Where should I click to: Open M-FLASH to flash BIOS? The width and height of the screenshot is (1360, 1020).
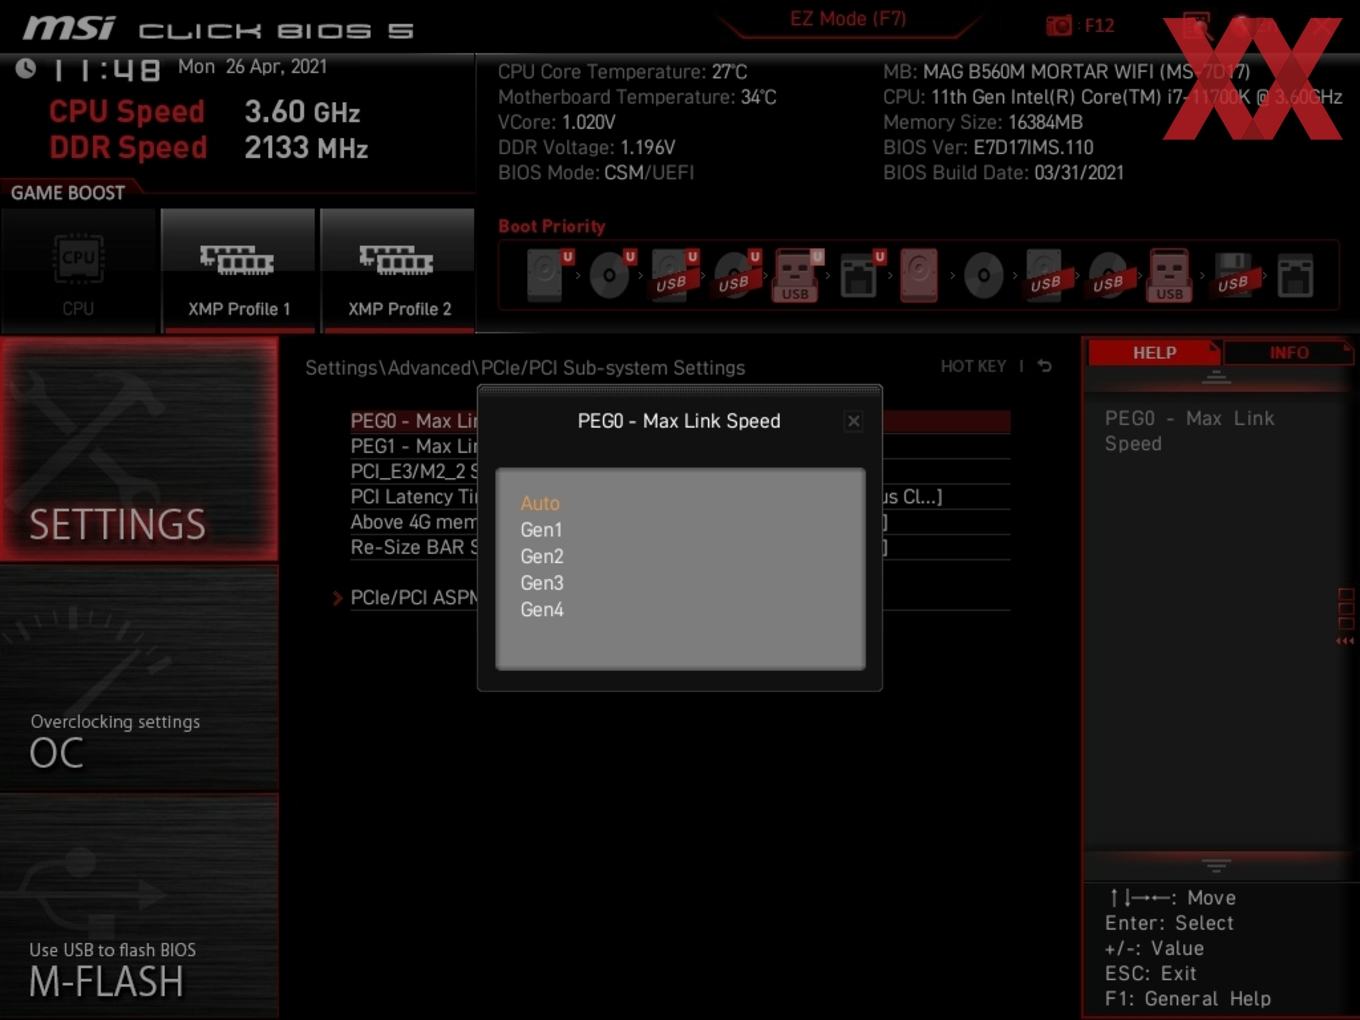pyautogui.click(x=139, y=906)
